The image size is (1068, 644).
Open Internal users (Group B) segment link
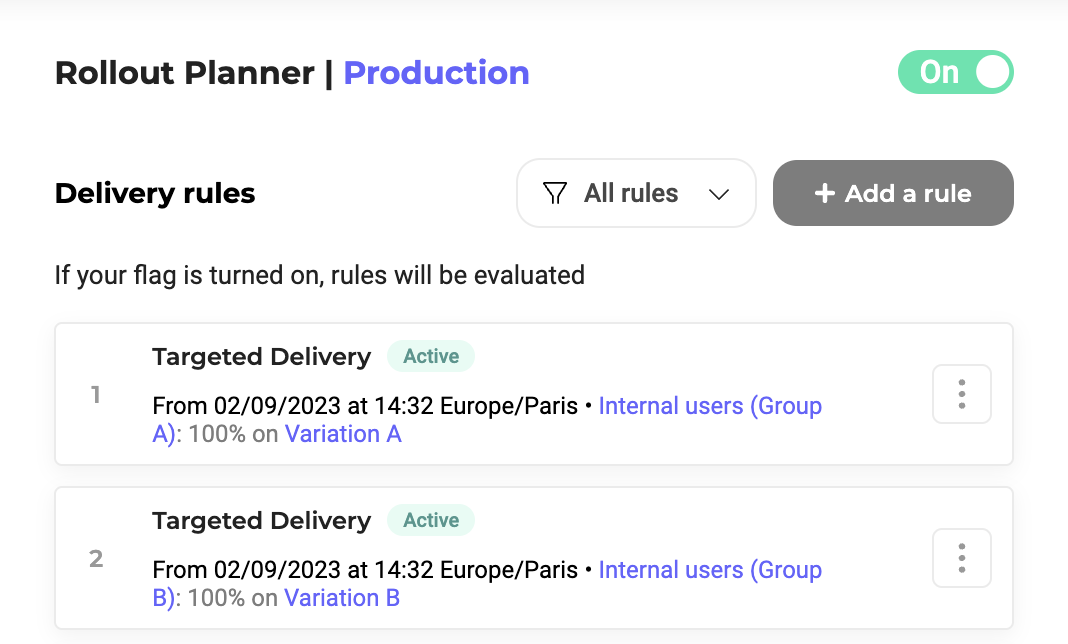coord(709,570)
